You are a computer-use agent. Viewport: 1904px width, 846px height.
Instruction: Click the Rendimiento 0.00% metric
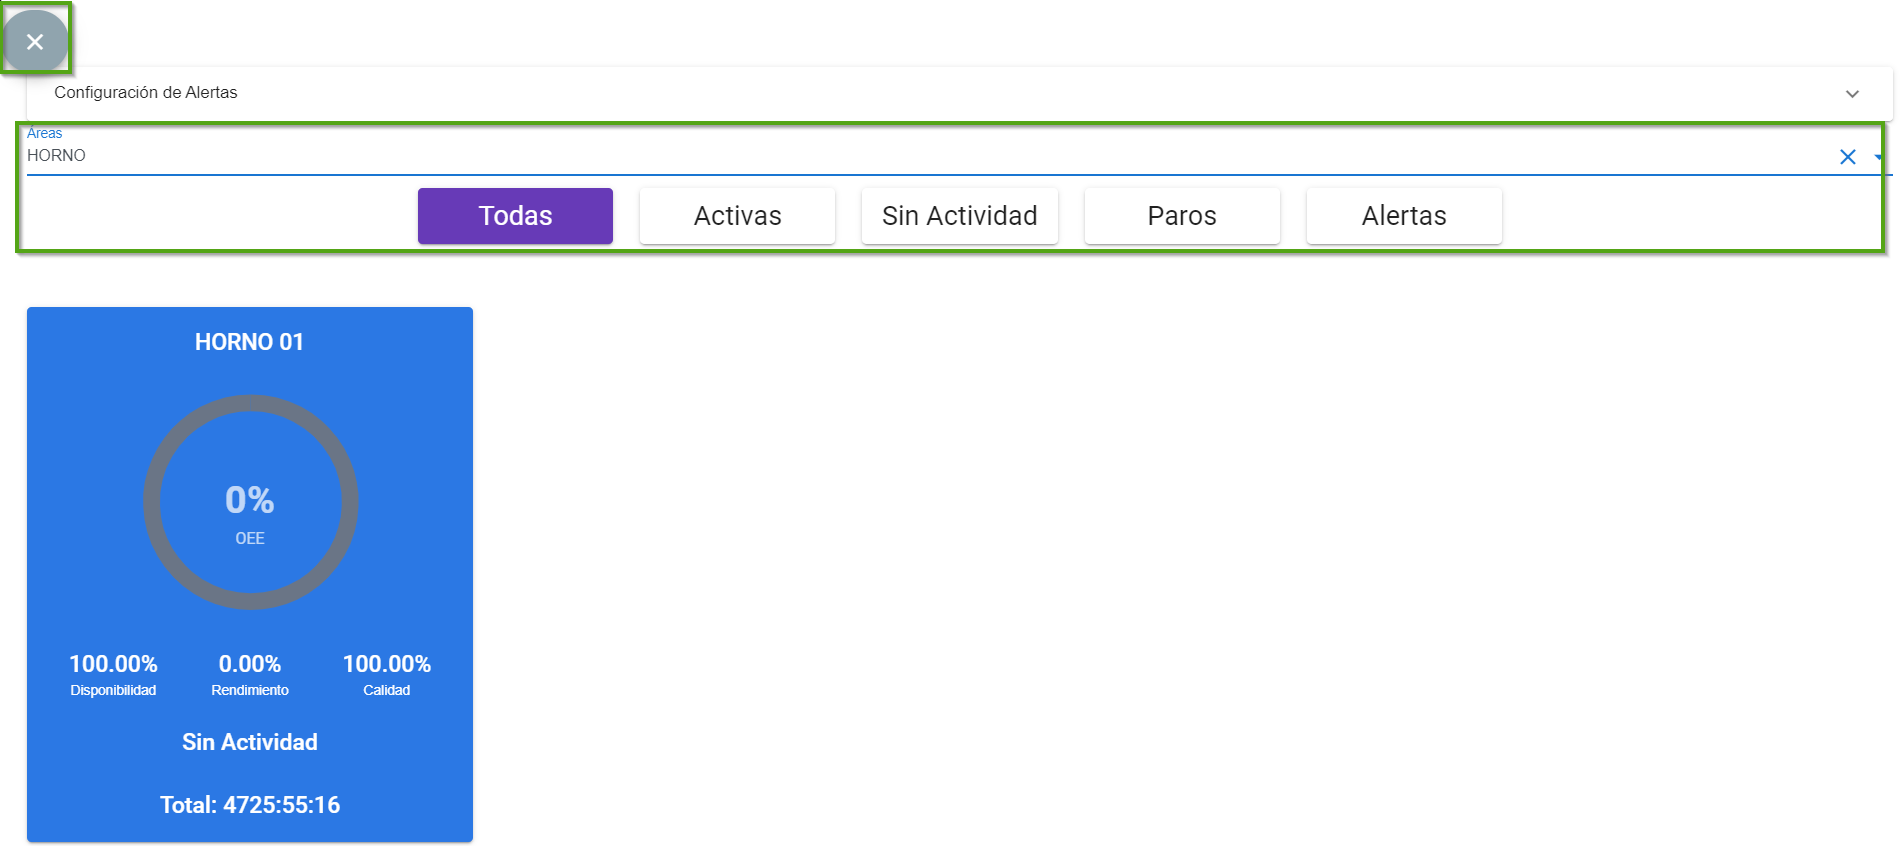(250, 665)
